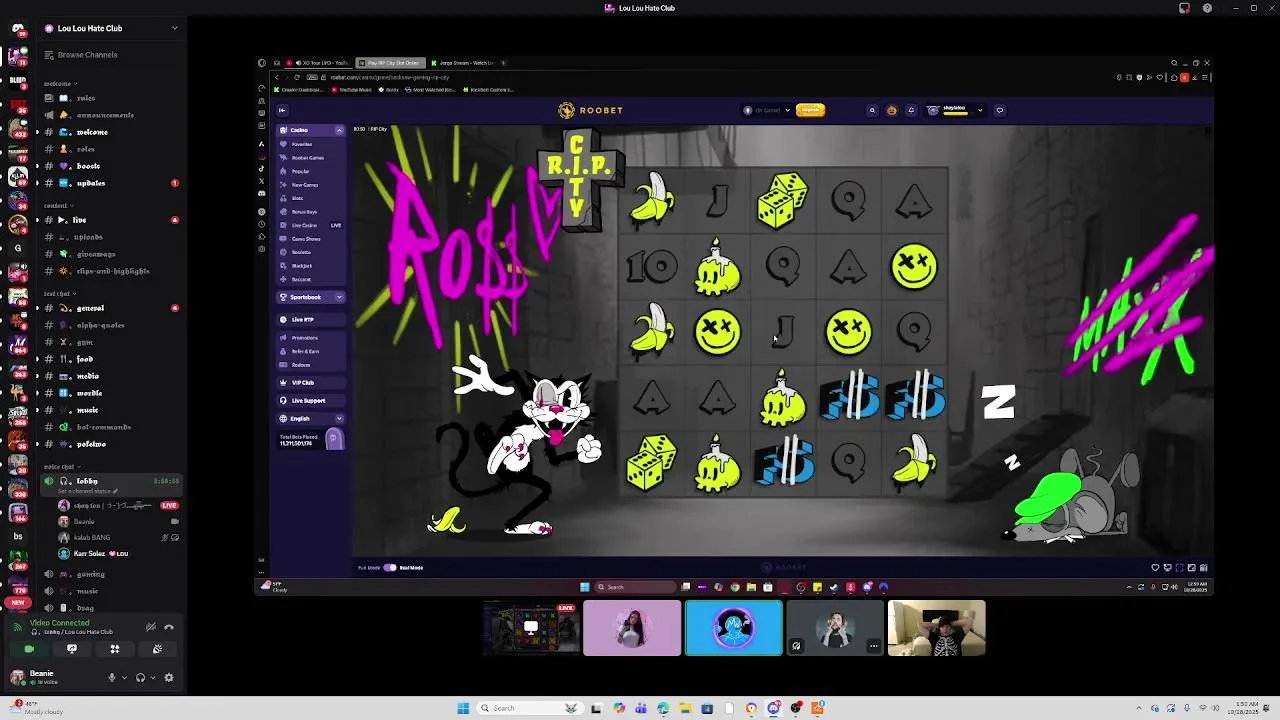This screenshot has width=1280, height=720.
Task: Disconnect from the voice call
Action: point(169,627)
